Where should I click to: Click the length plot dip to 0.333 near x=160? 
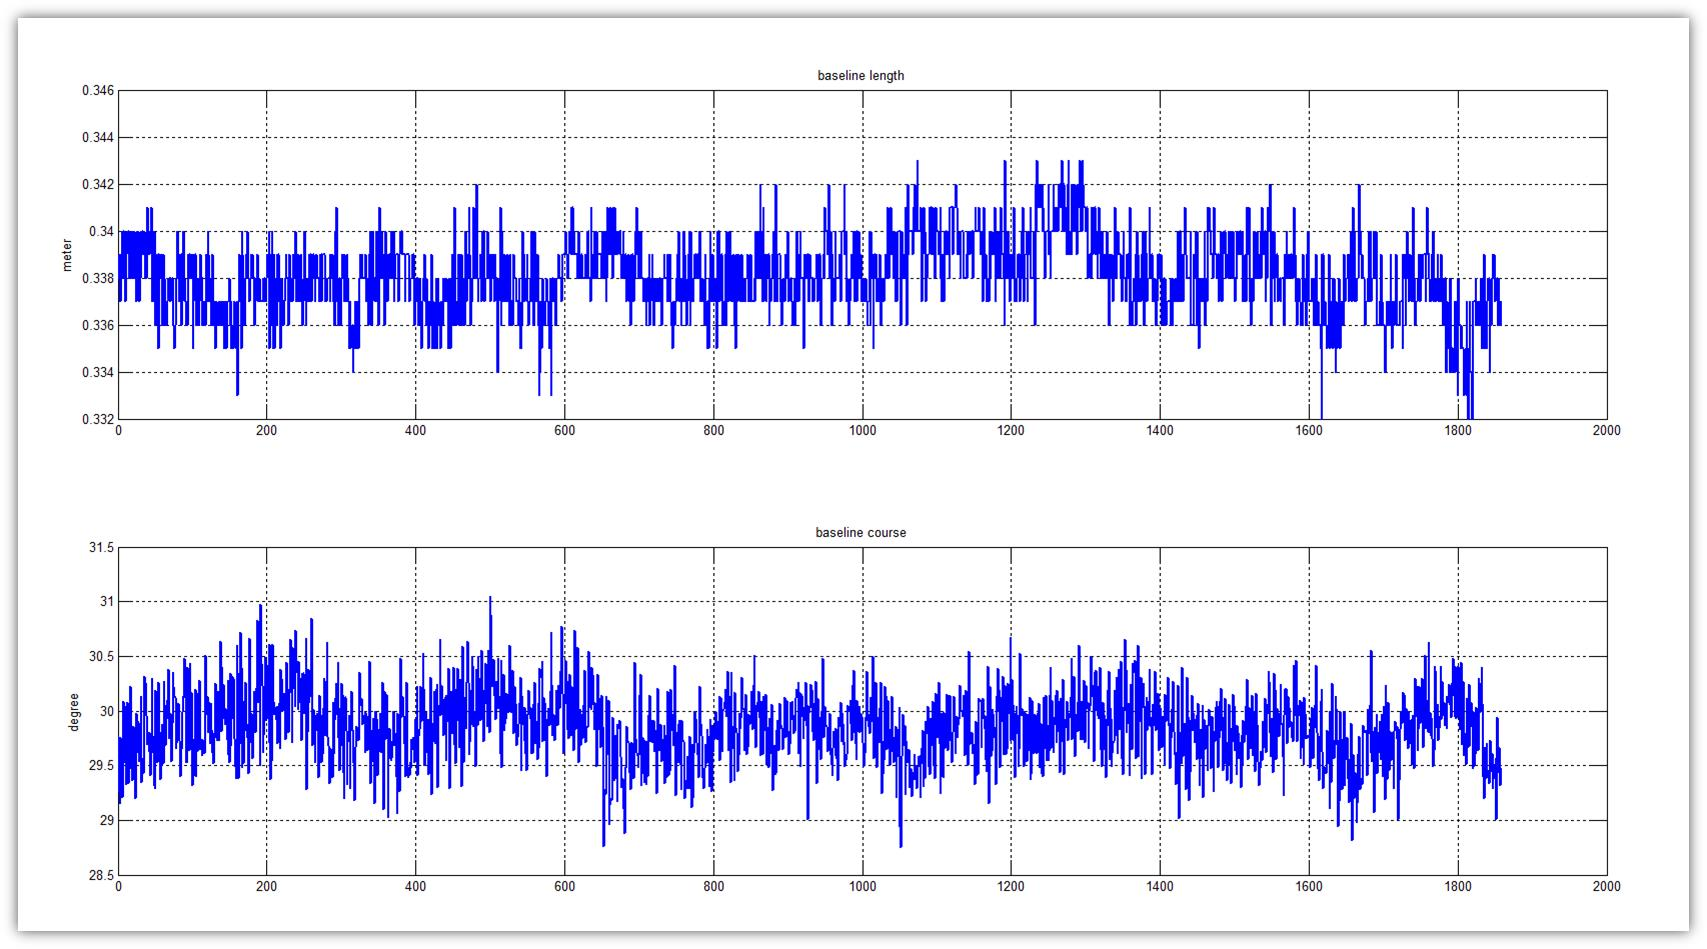(237, 392)
